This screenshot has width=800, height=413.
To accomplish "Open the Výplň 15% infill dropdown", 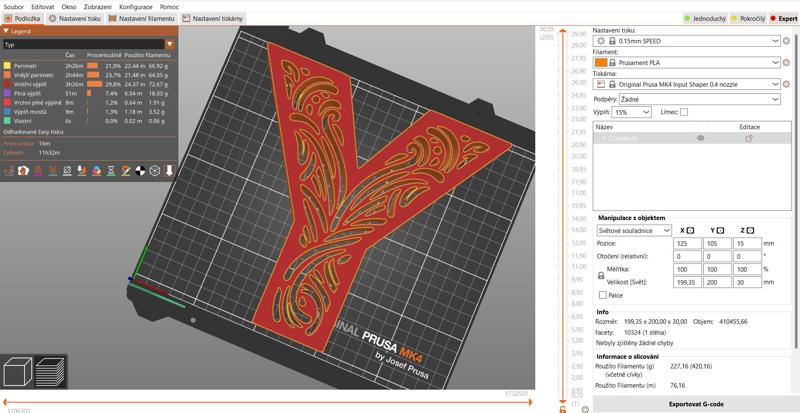I will 632,112.
